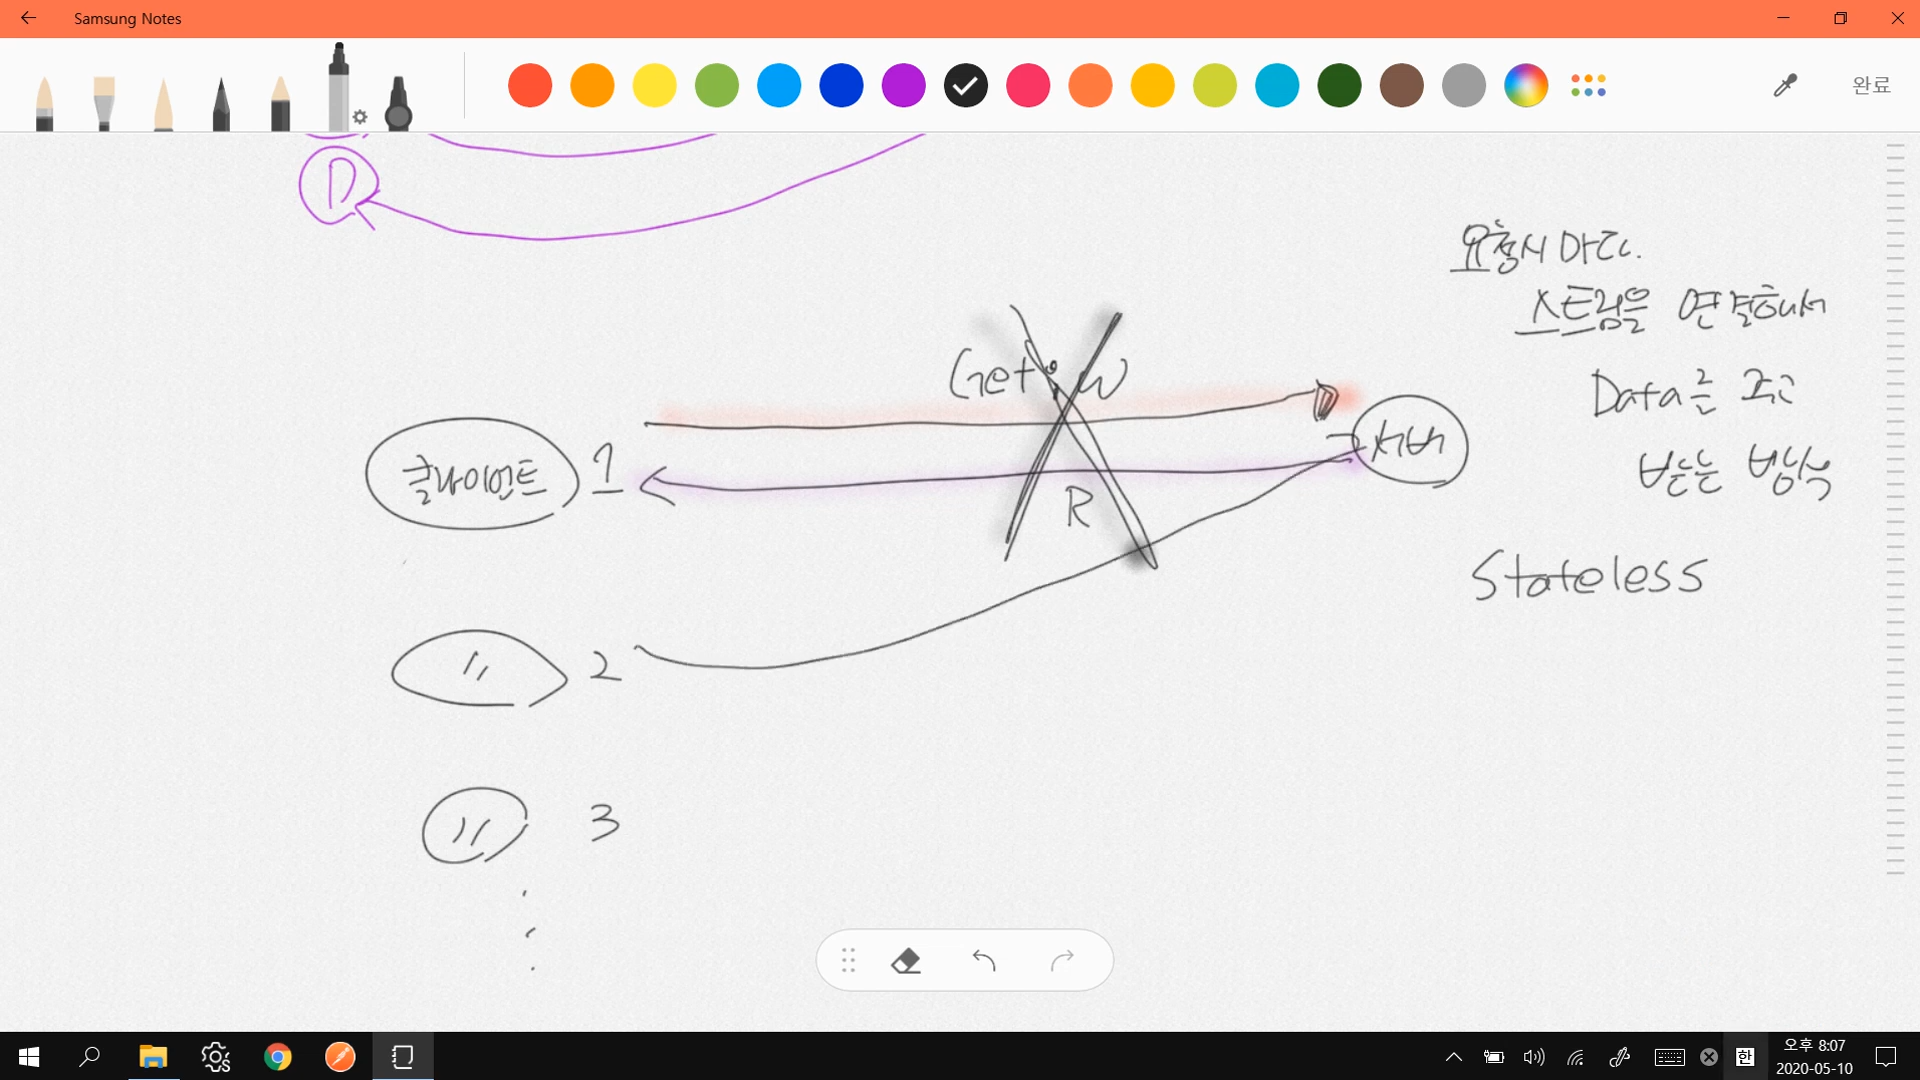This screenshot has width=1920, height=1080.
Task: Select the calligraphy brush tool
Action: [x=104, y=103]
